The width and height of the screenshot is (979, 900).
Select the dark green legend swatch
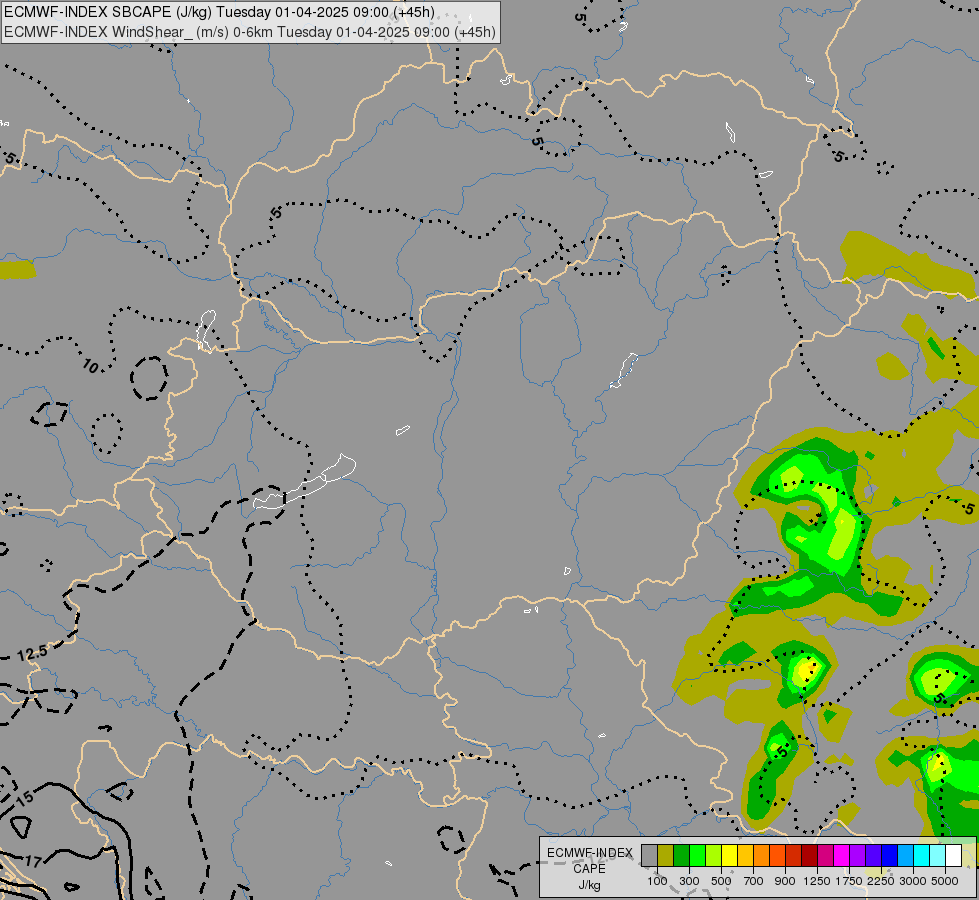681,855
